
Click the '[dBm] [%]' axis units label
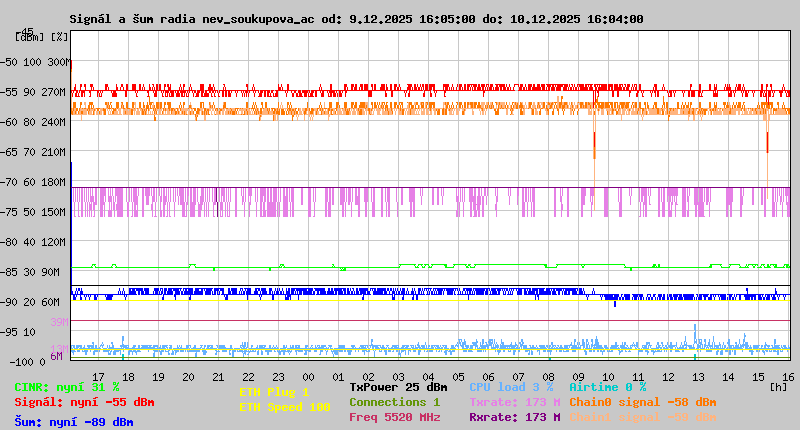(42, 37)
